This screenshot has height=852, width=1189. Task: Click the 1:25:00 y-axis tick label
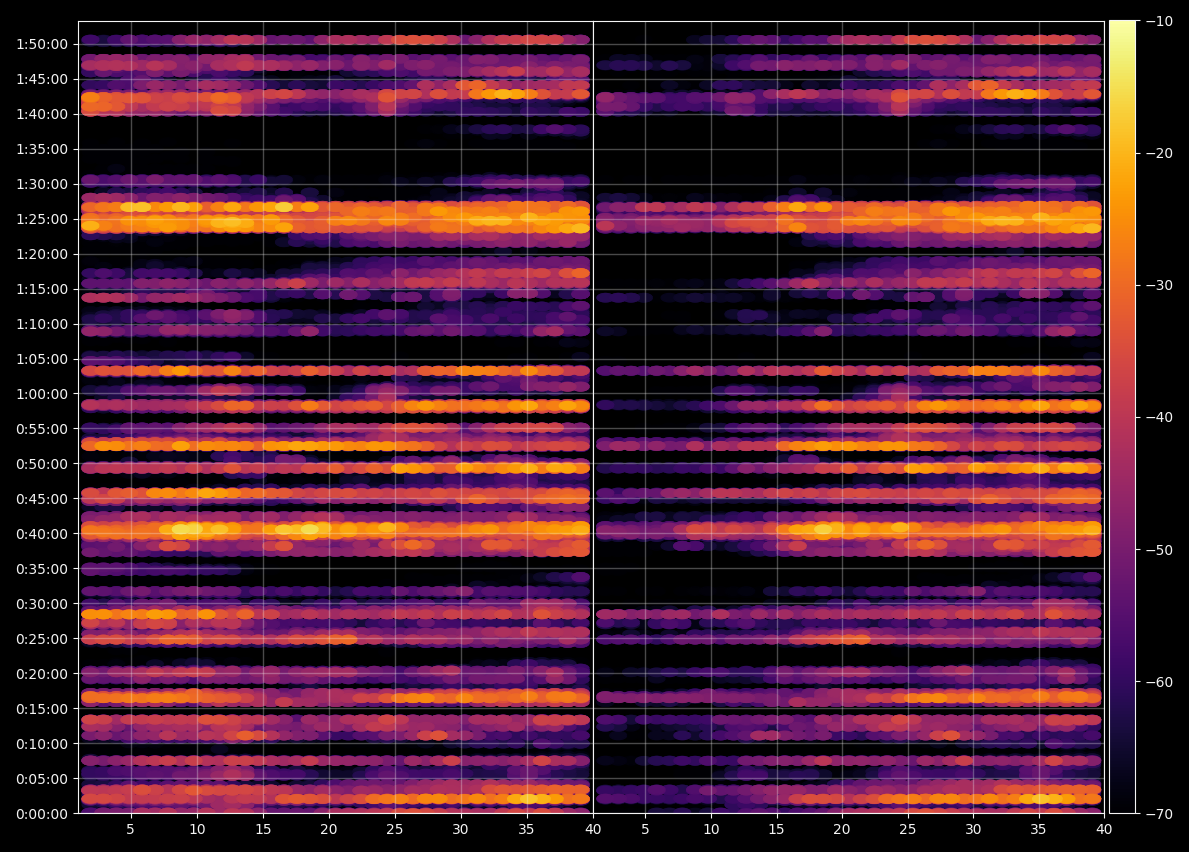[x=42, y=219]
